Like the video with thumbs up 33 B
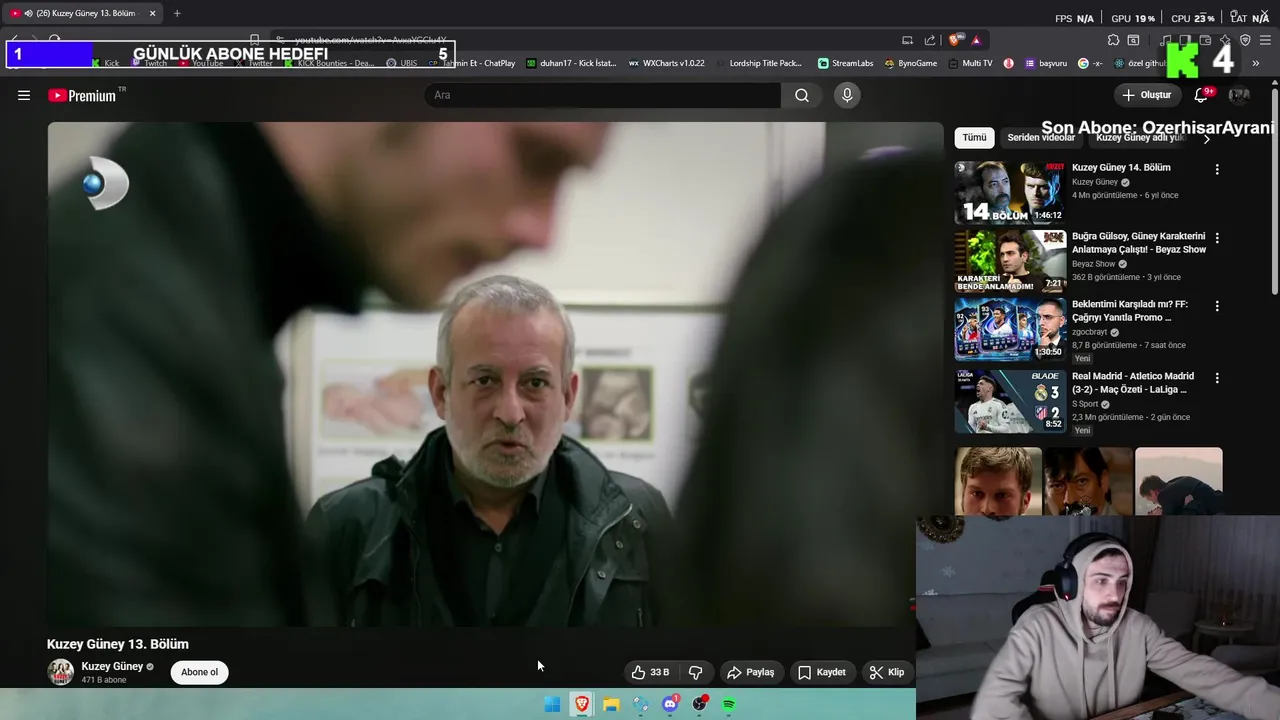The height and width of the screenshot is (720, 1280). (x=649, y=672)
